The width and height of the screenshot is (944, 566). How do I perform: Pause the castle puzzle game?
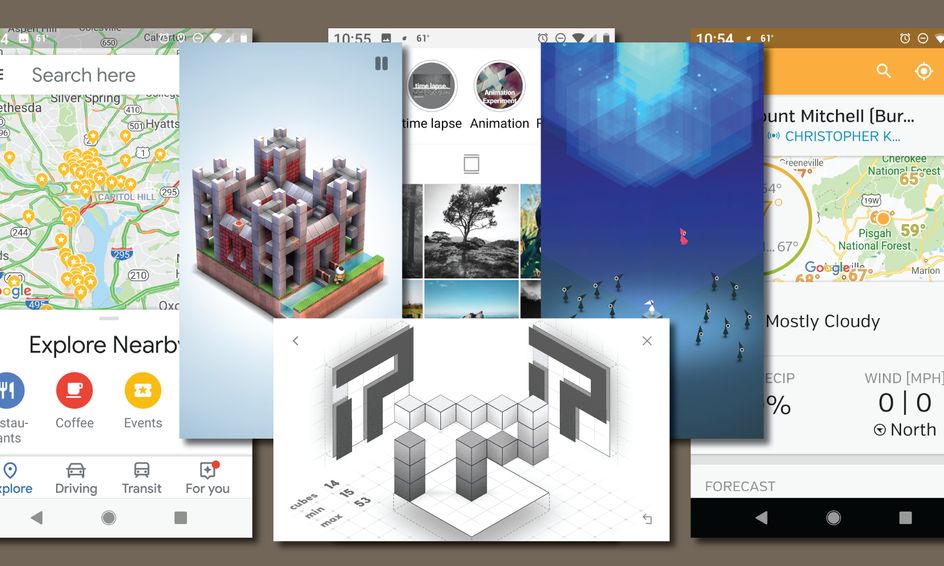coord(381,63)
